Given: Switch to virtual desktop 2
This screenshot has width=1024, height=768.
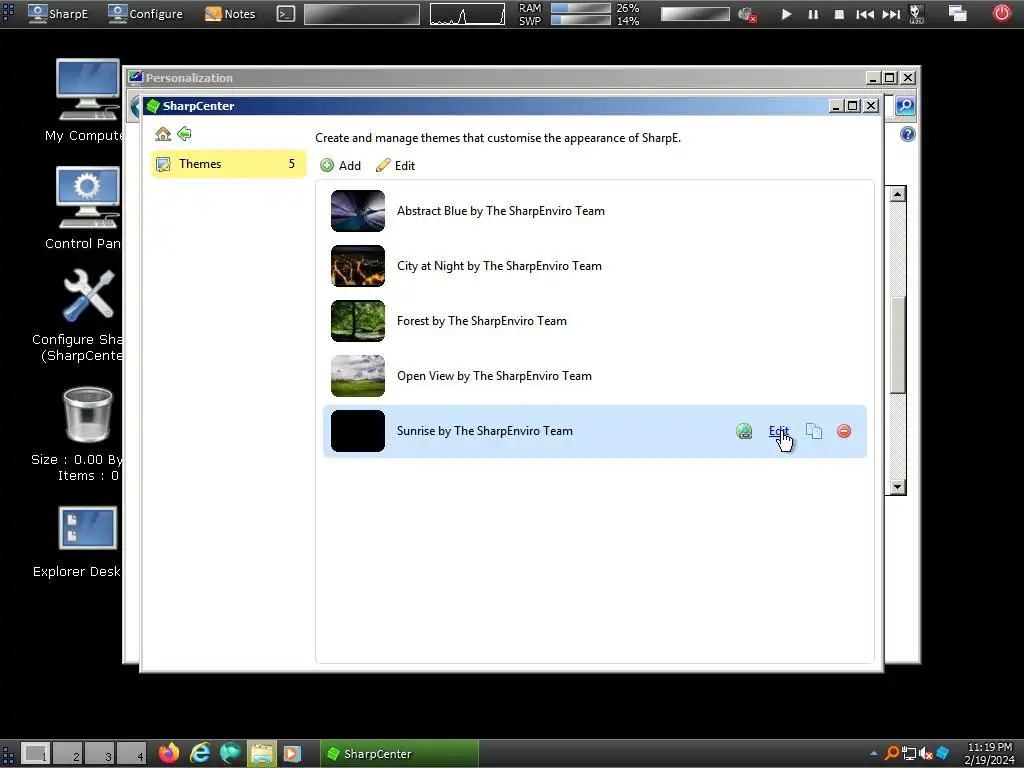Looking at the screenshot, I should click(67, 754).
